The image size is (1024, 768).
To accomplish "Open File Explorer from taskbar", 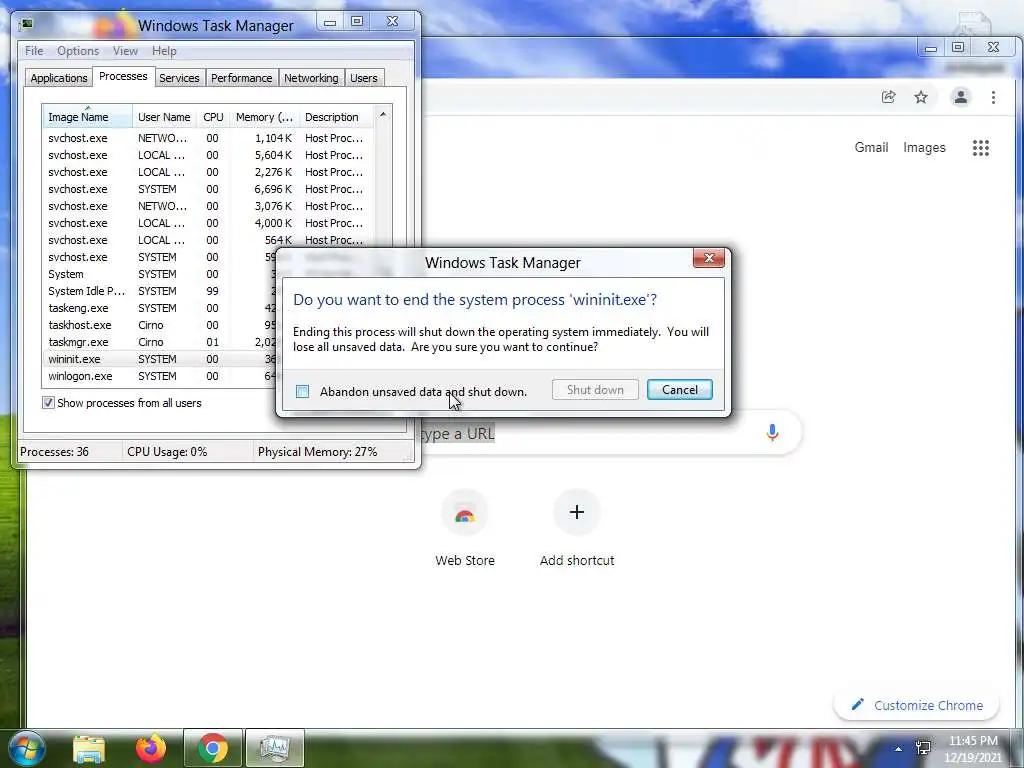I will [x=89, y=749].
